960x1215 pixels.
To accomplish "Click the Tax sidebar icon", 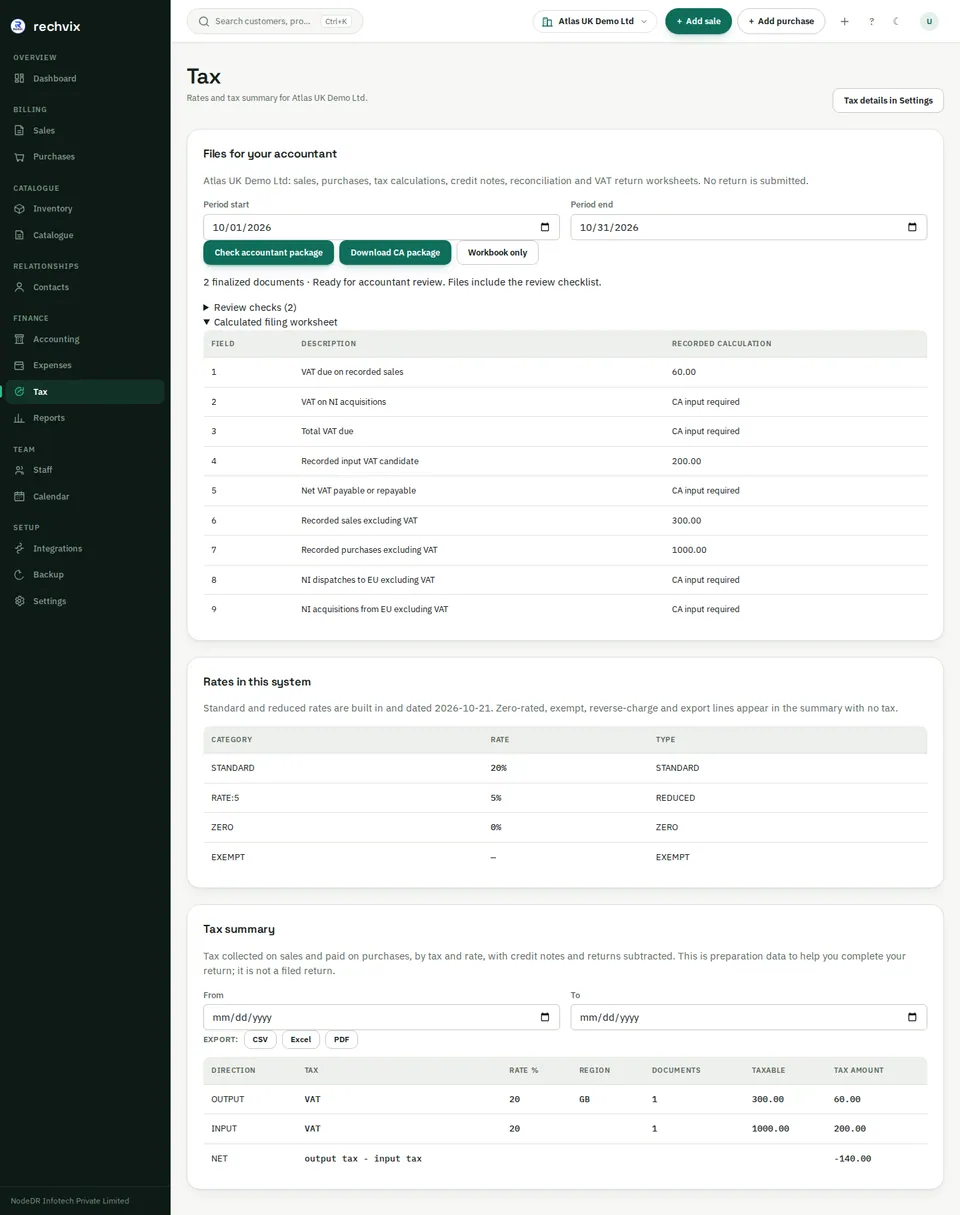I will coord(20,391).
